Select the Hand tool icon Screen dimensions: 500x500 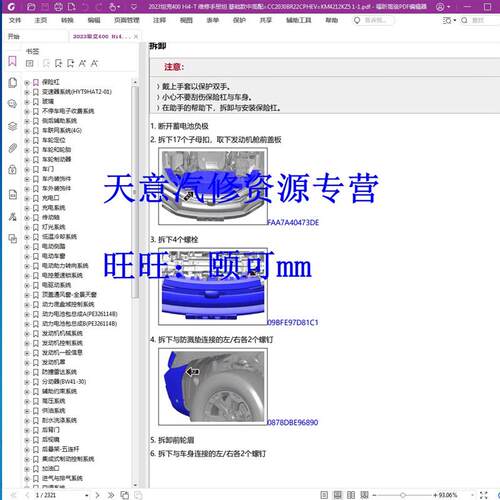113,7
